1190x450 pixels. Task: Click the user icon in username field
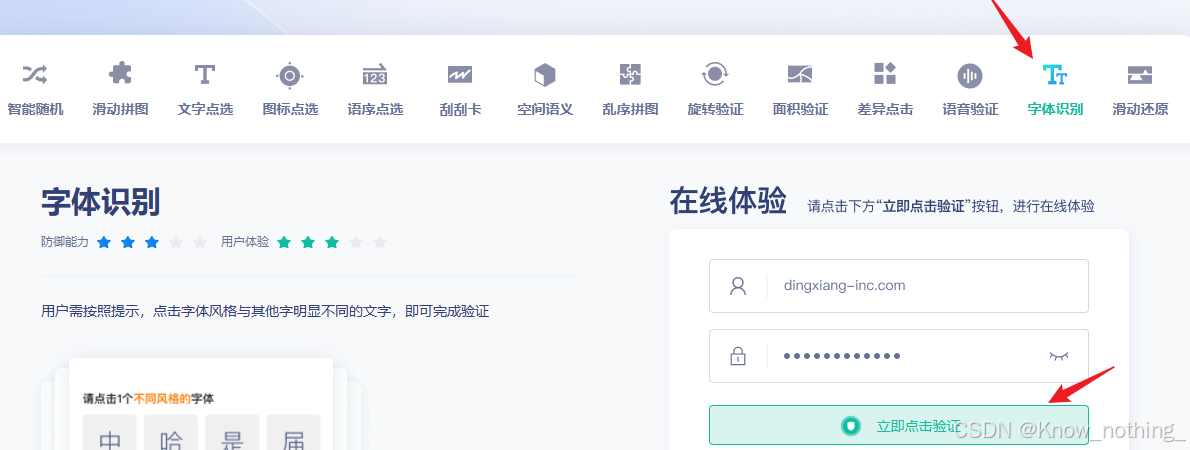pos(738,286)
